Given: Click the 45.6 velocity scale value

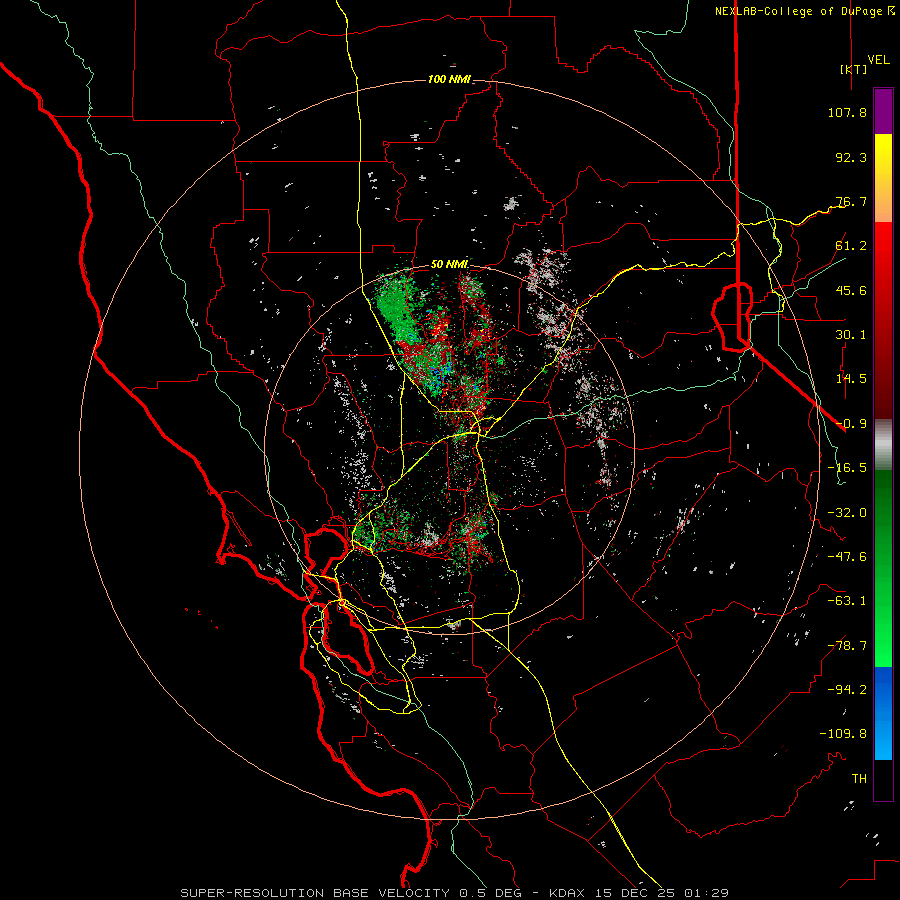Looking at the screenshot, I should click(x=851, y=290).
